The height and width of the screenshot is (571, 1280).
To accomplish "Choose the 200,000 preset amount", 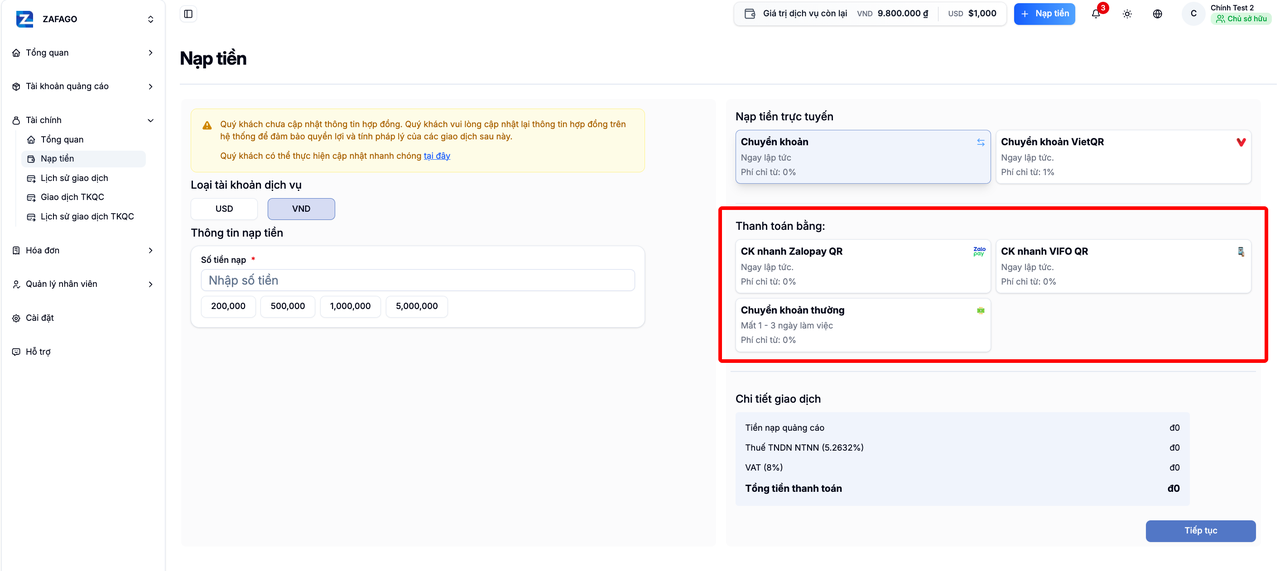I will 228,306.
